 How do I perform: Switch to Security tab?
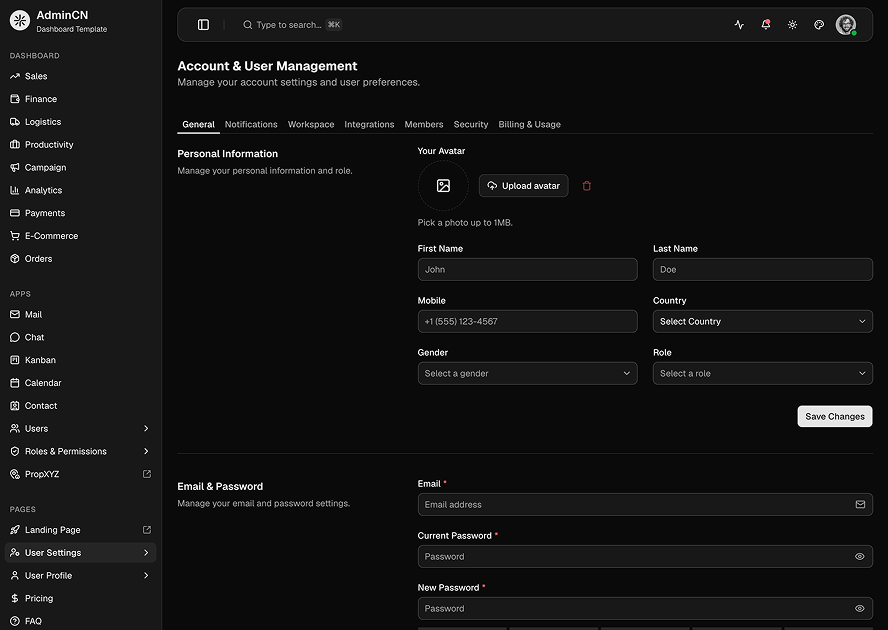tap(471, 124)
